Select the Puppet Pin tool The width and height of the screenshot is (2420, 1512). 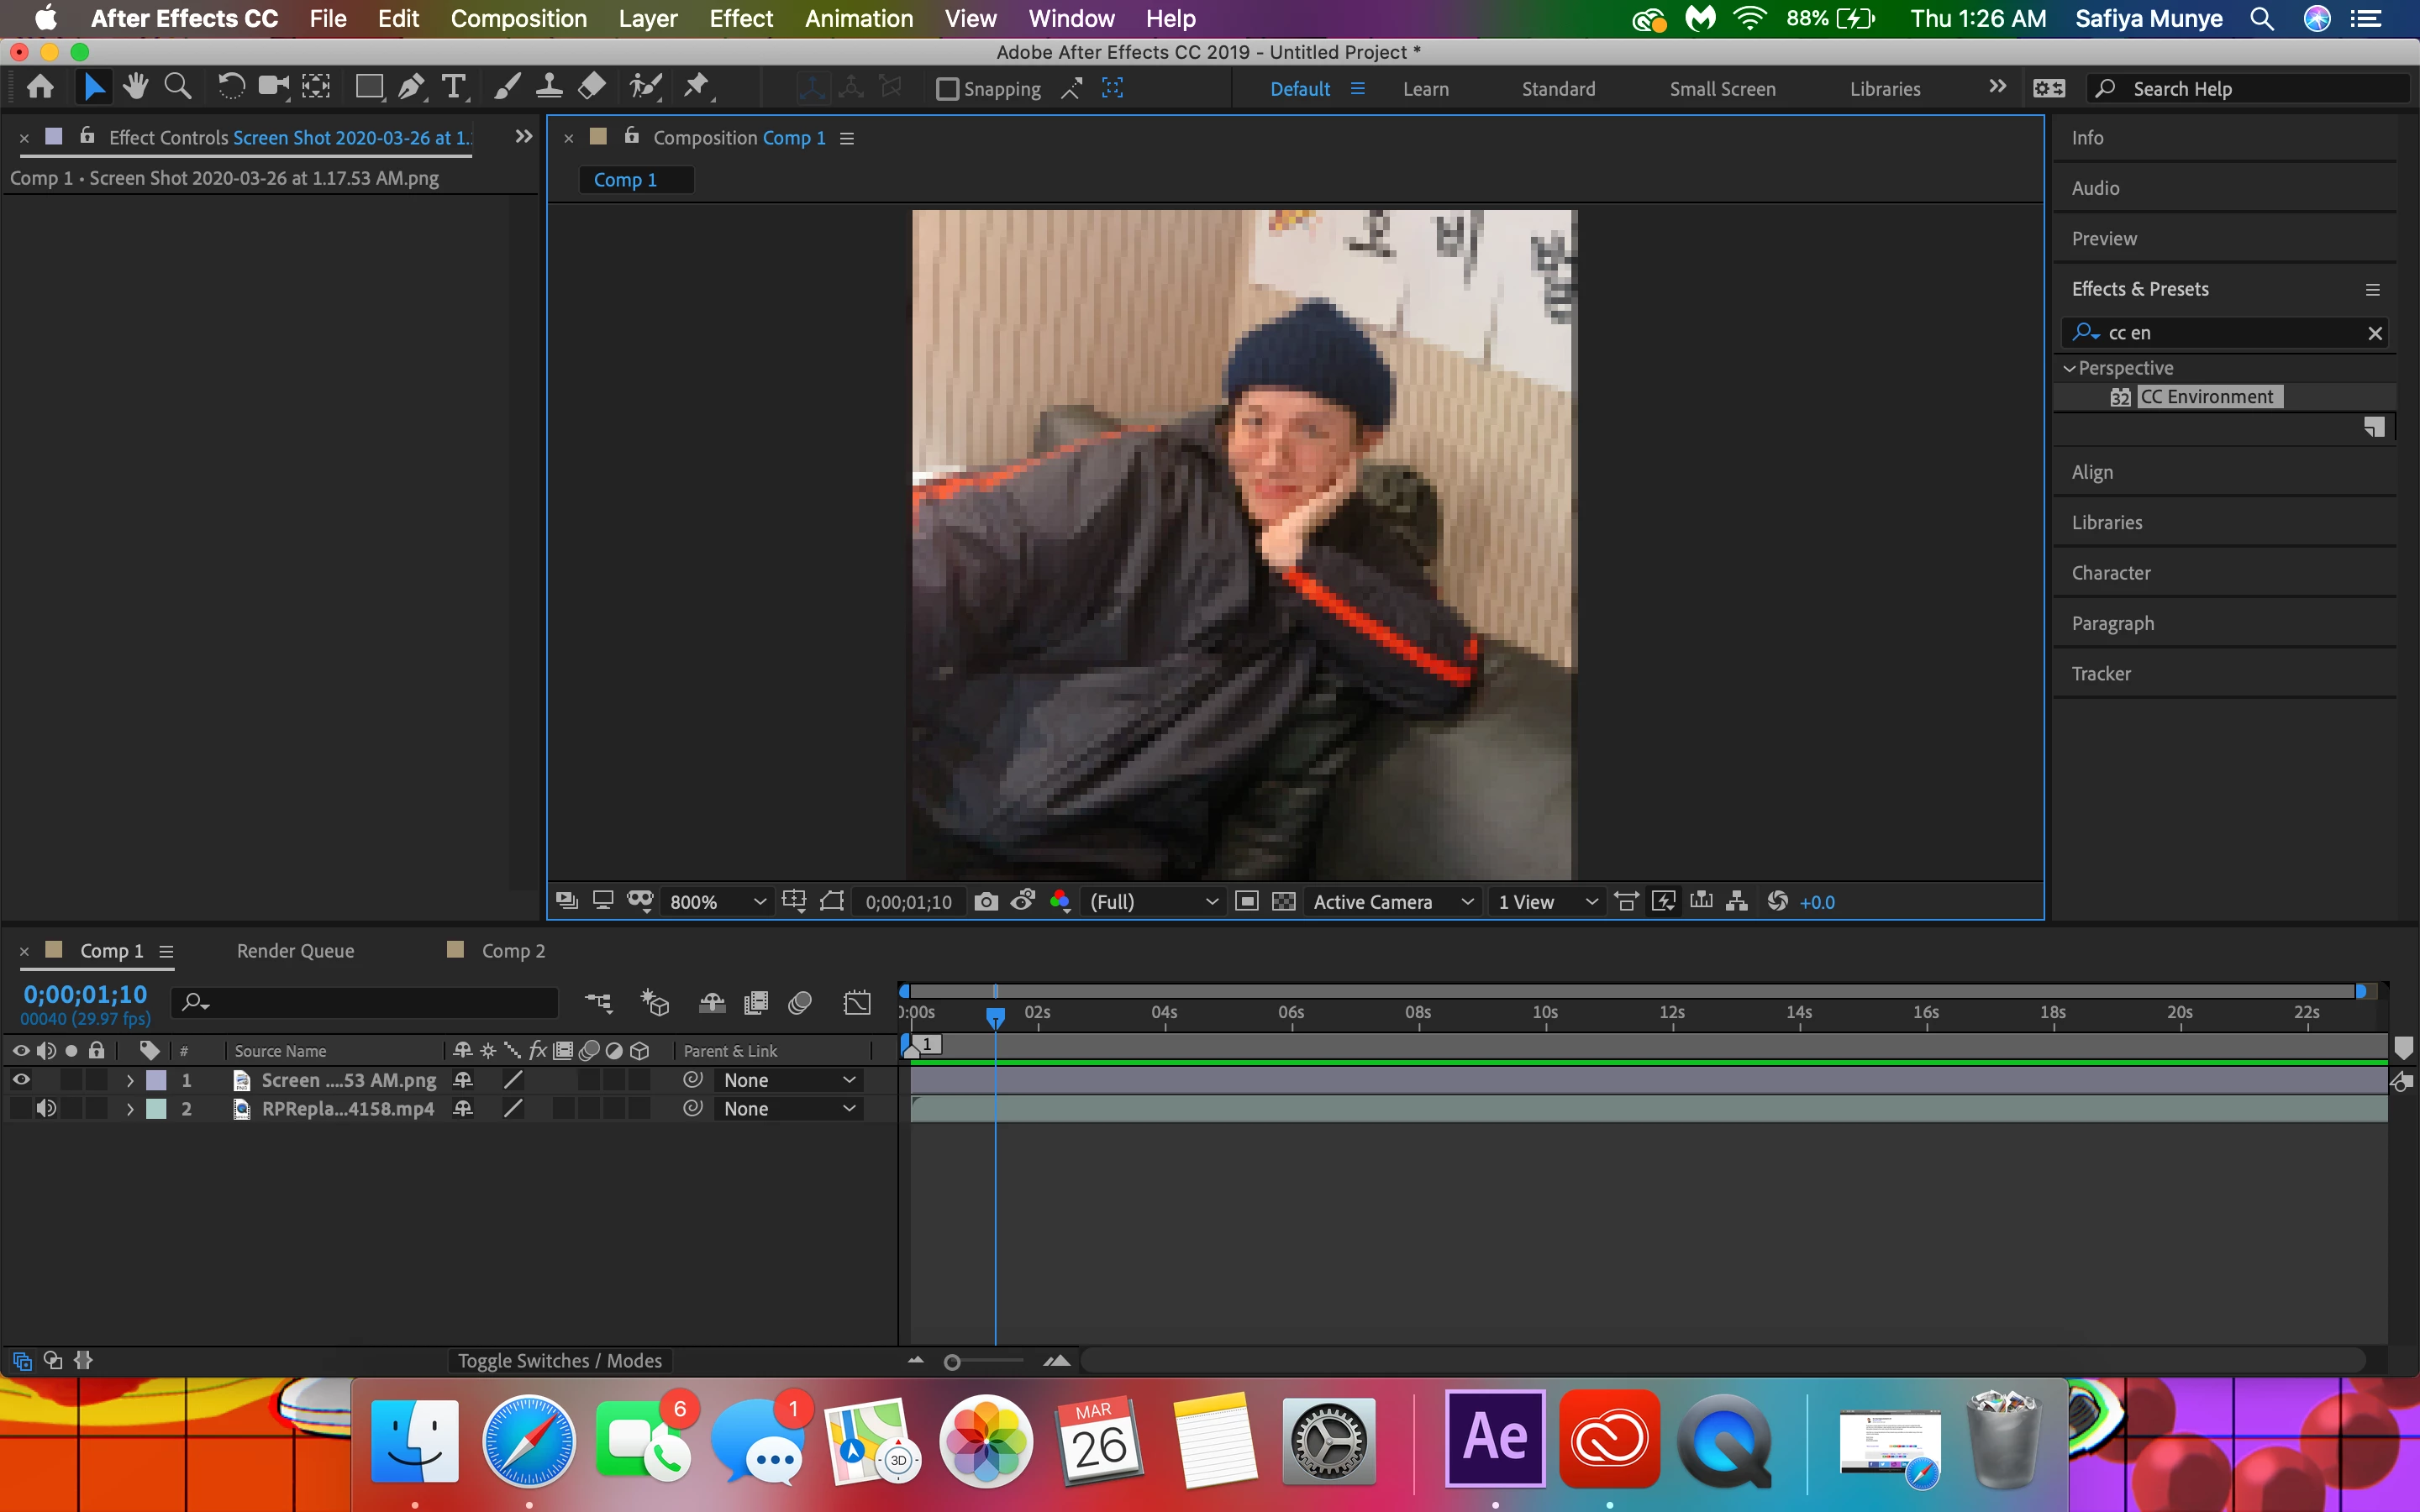tap(696, 88)
